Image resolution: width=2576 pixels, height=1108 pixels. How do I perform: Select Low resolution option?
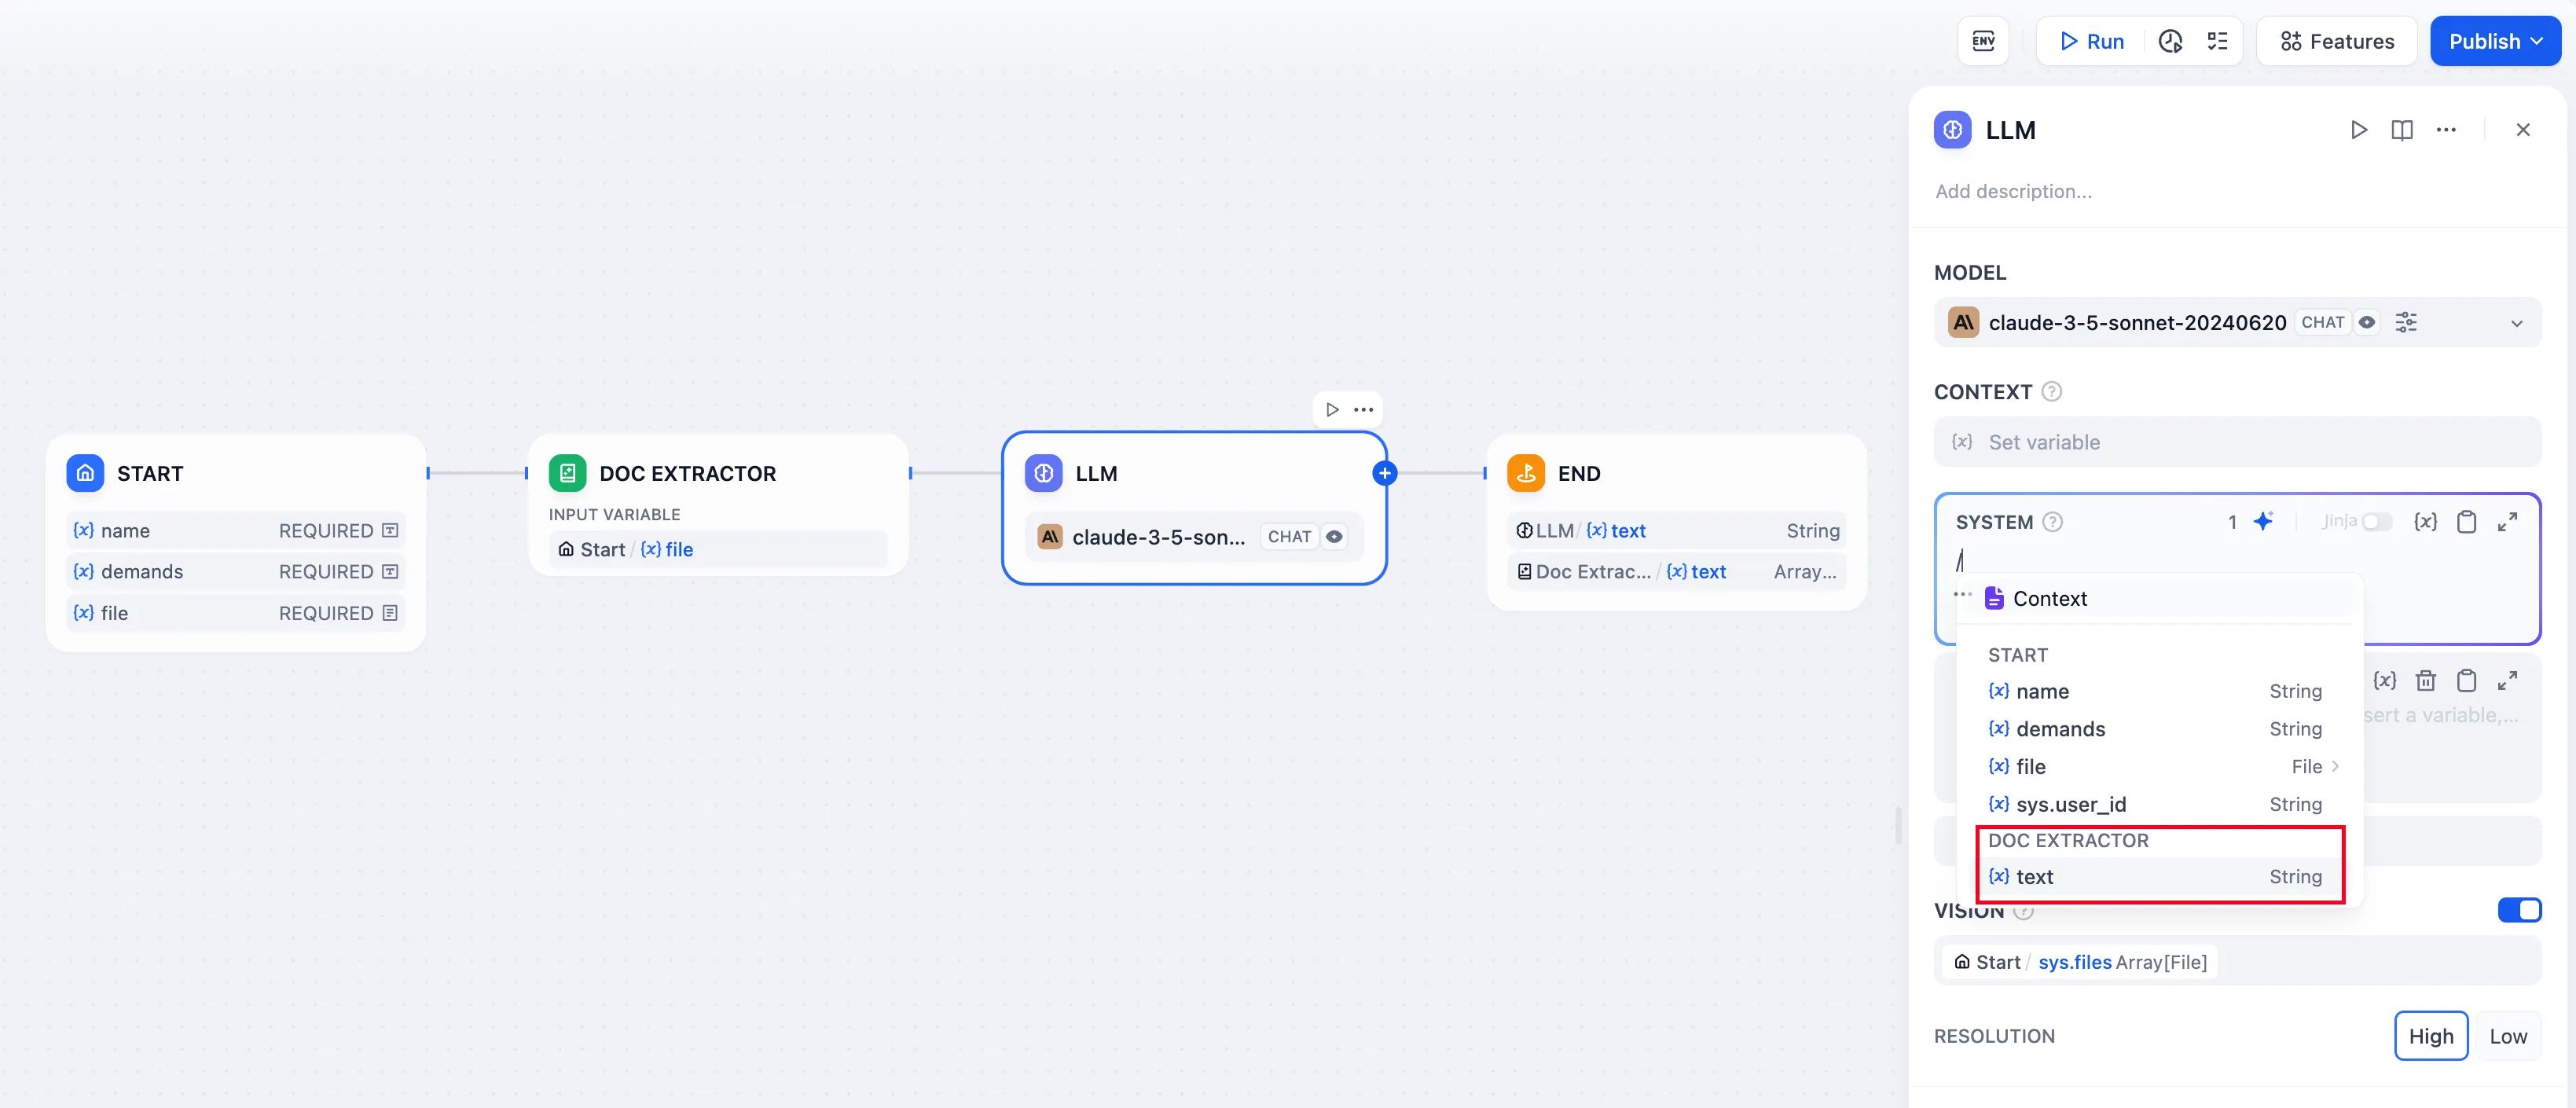(x=2507, y=1036)
